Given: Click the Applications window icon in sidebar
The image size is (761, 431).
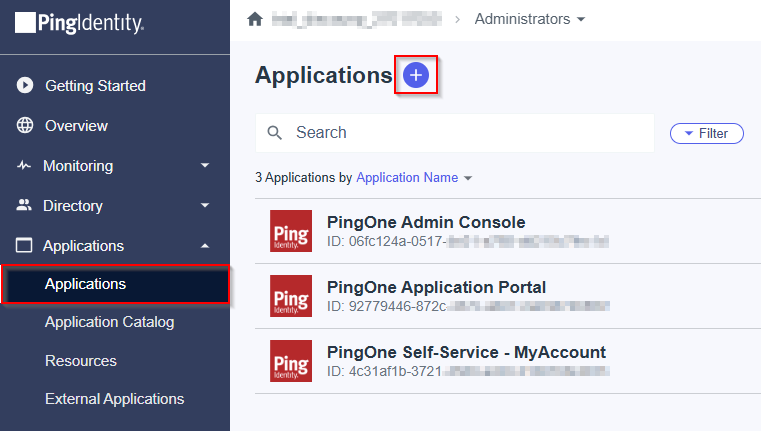Looking at the screenshot, I should 24,245.
